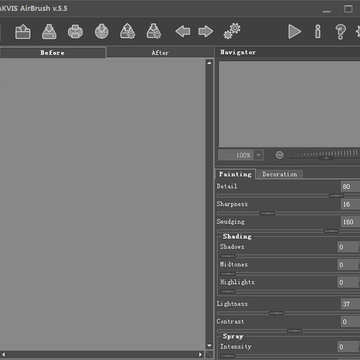
Task: Click the Load presets icon
Action: [x=127, y=31]
